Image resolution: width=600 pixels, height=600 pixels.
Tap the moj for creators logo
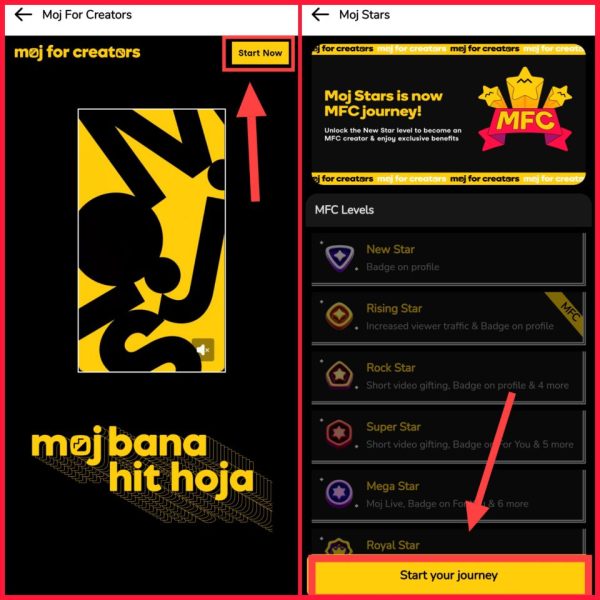(x=77, y=53)
